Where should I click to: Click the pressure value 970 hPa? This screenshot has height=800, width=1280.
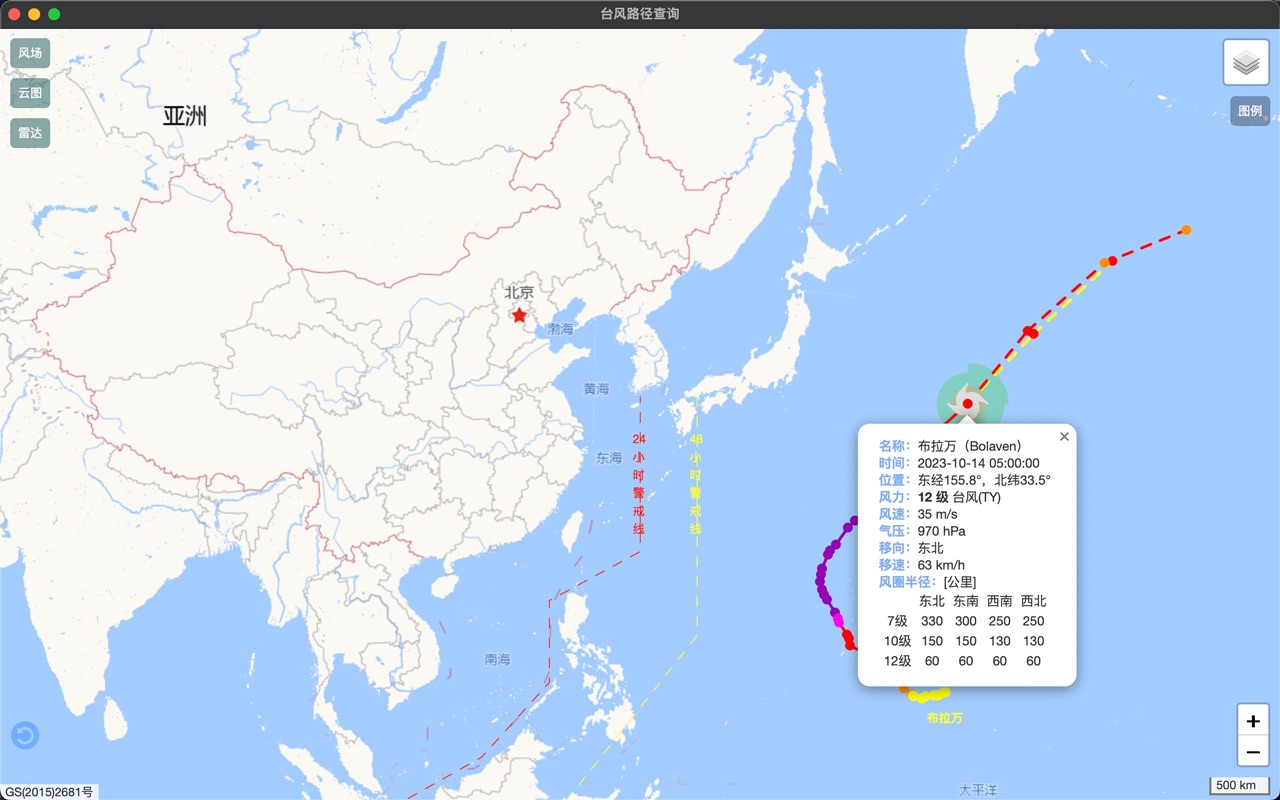tap(942, 531)
